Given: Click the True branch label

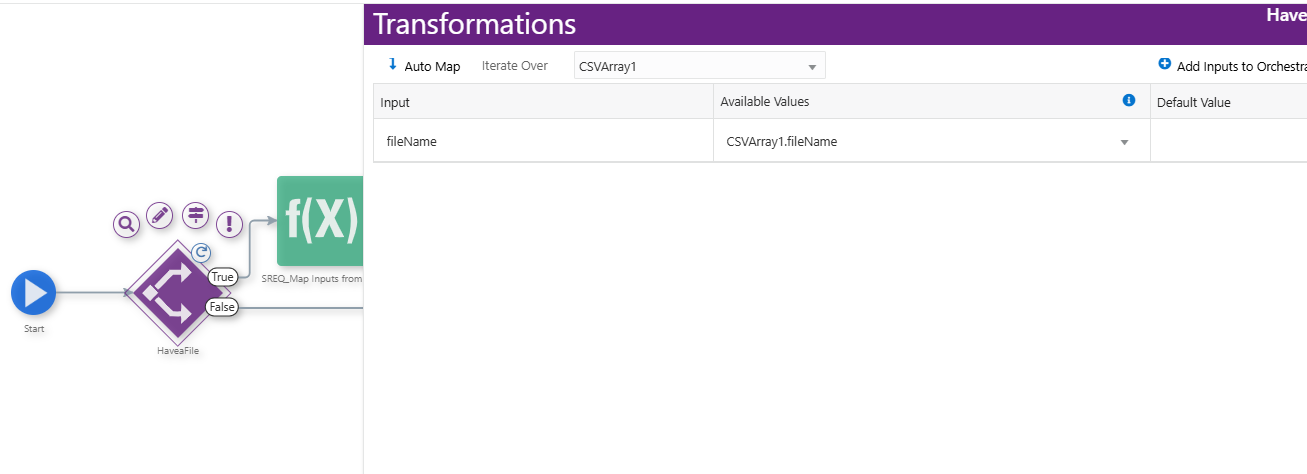Looking at the screenshot, I should (222, 277).
